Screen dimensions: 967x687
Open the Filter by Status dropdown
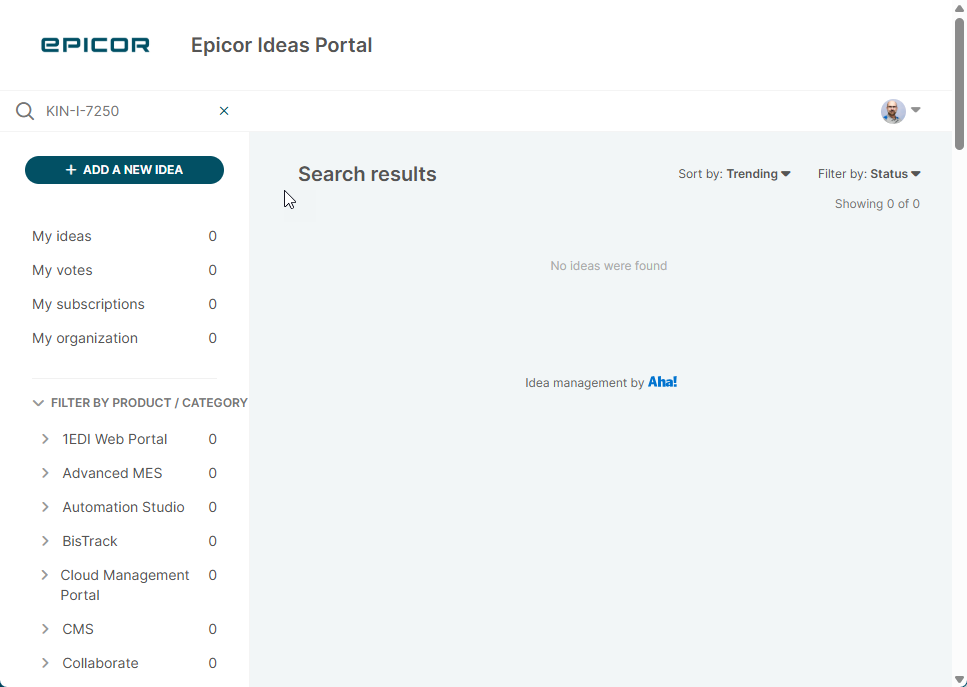pyautogui.click(x=869, y=174)
